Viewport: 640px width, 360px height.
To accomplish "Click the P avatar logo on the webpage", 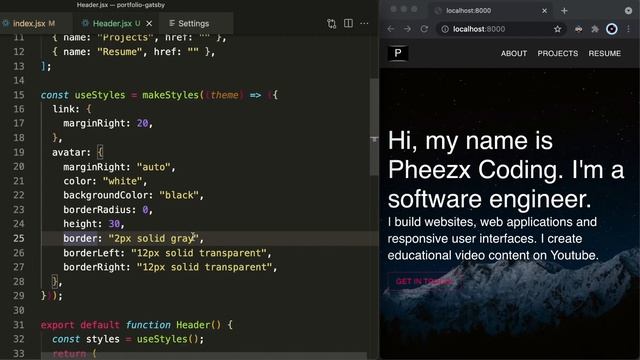I will [x=398, y=53].
